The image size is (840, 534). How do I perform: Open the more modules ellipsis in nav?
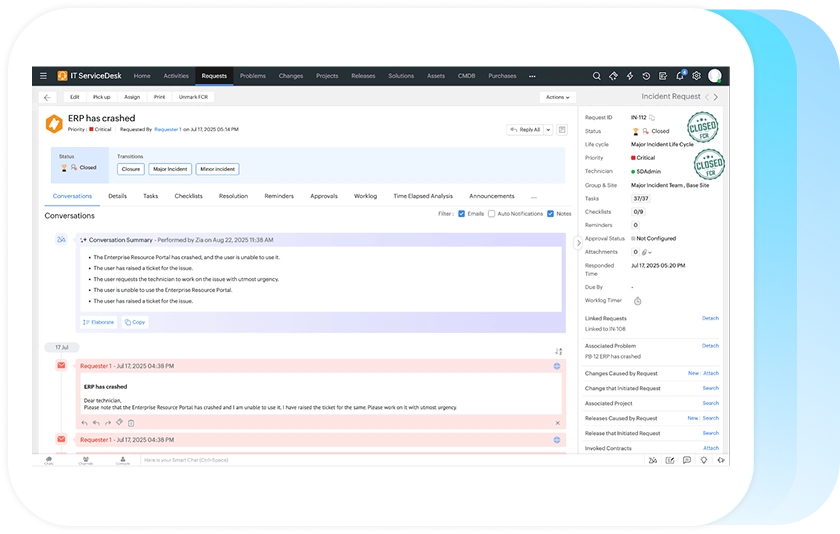point(532,76)
